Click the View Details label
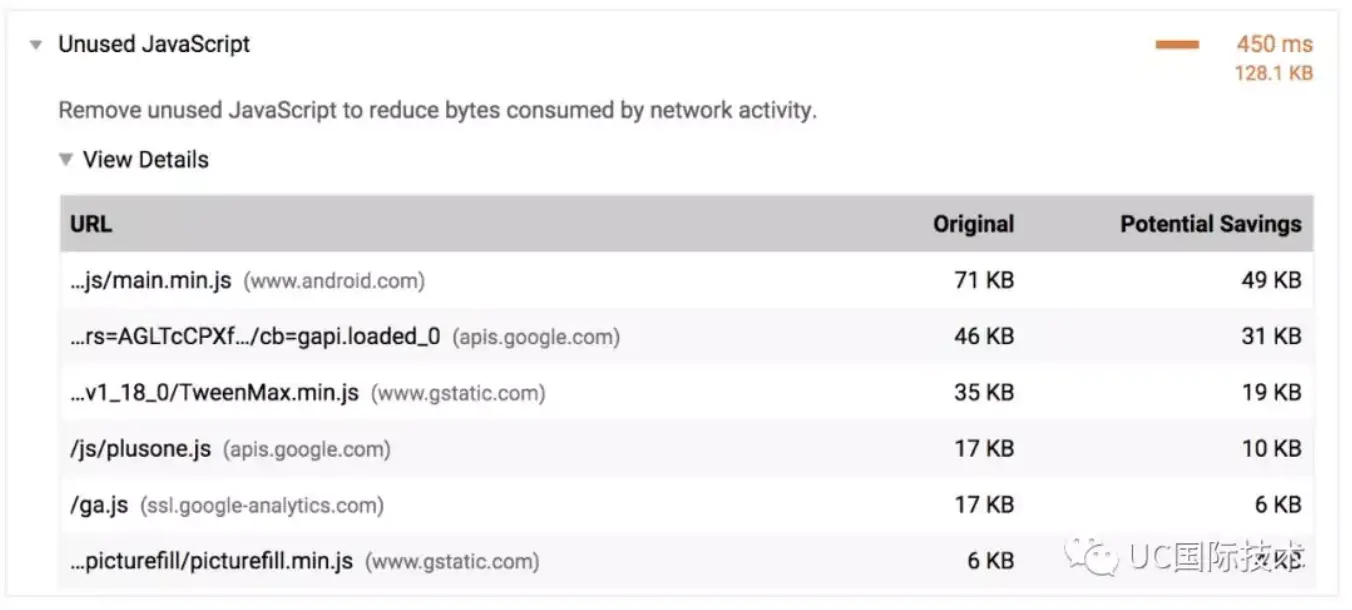The image size is (1352, 610). (x=146, y=160)
